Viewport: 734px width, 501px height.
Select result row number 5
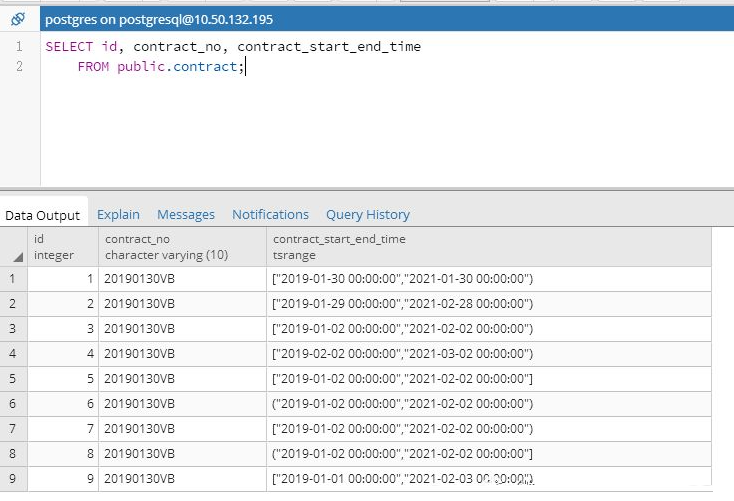[x=14, y=379]
